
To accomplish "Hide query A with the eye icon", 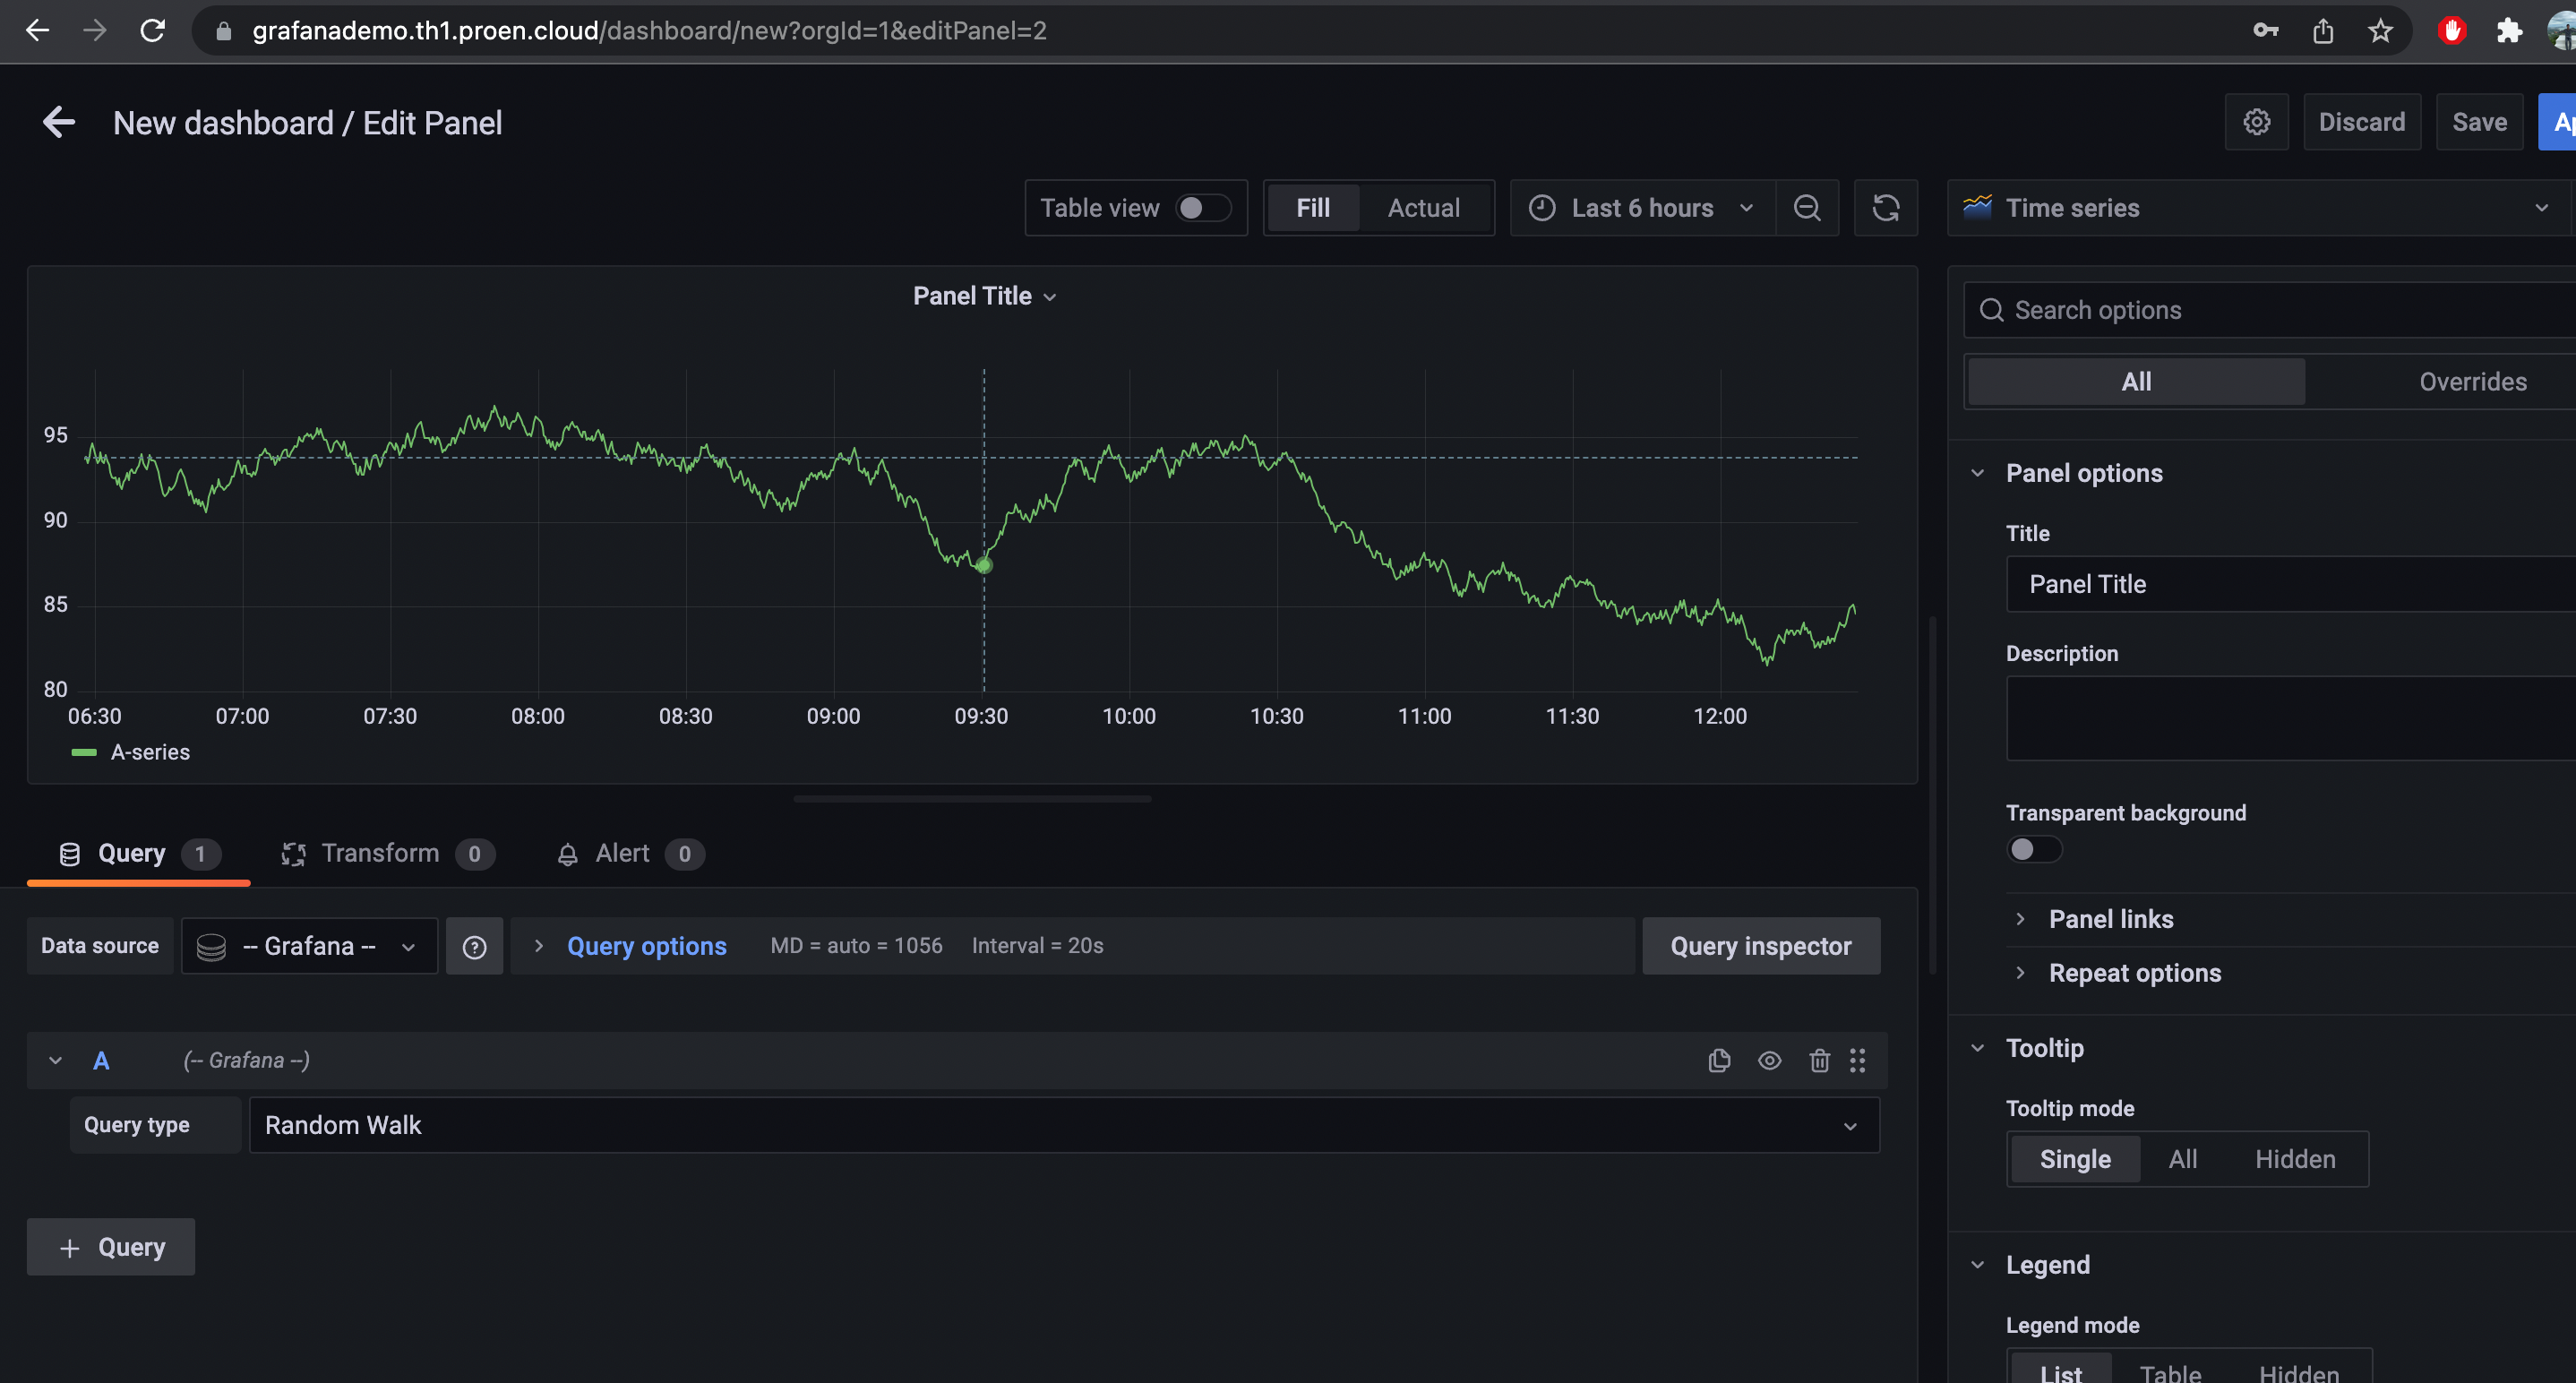I will point(1769,1060).
